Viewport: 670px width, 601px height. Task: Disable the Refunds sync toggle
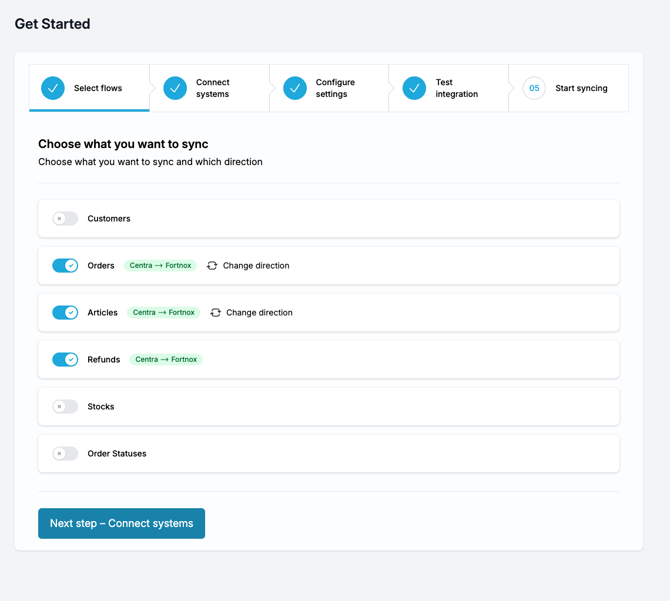click(65, 360)
